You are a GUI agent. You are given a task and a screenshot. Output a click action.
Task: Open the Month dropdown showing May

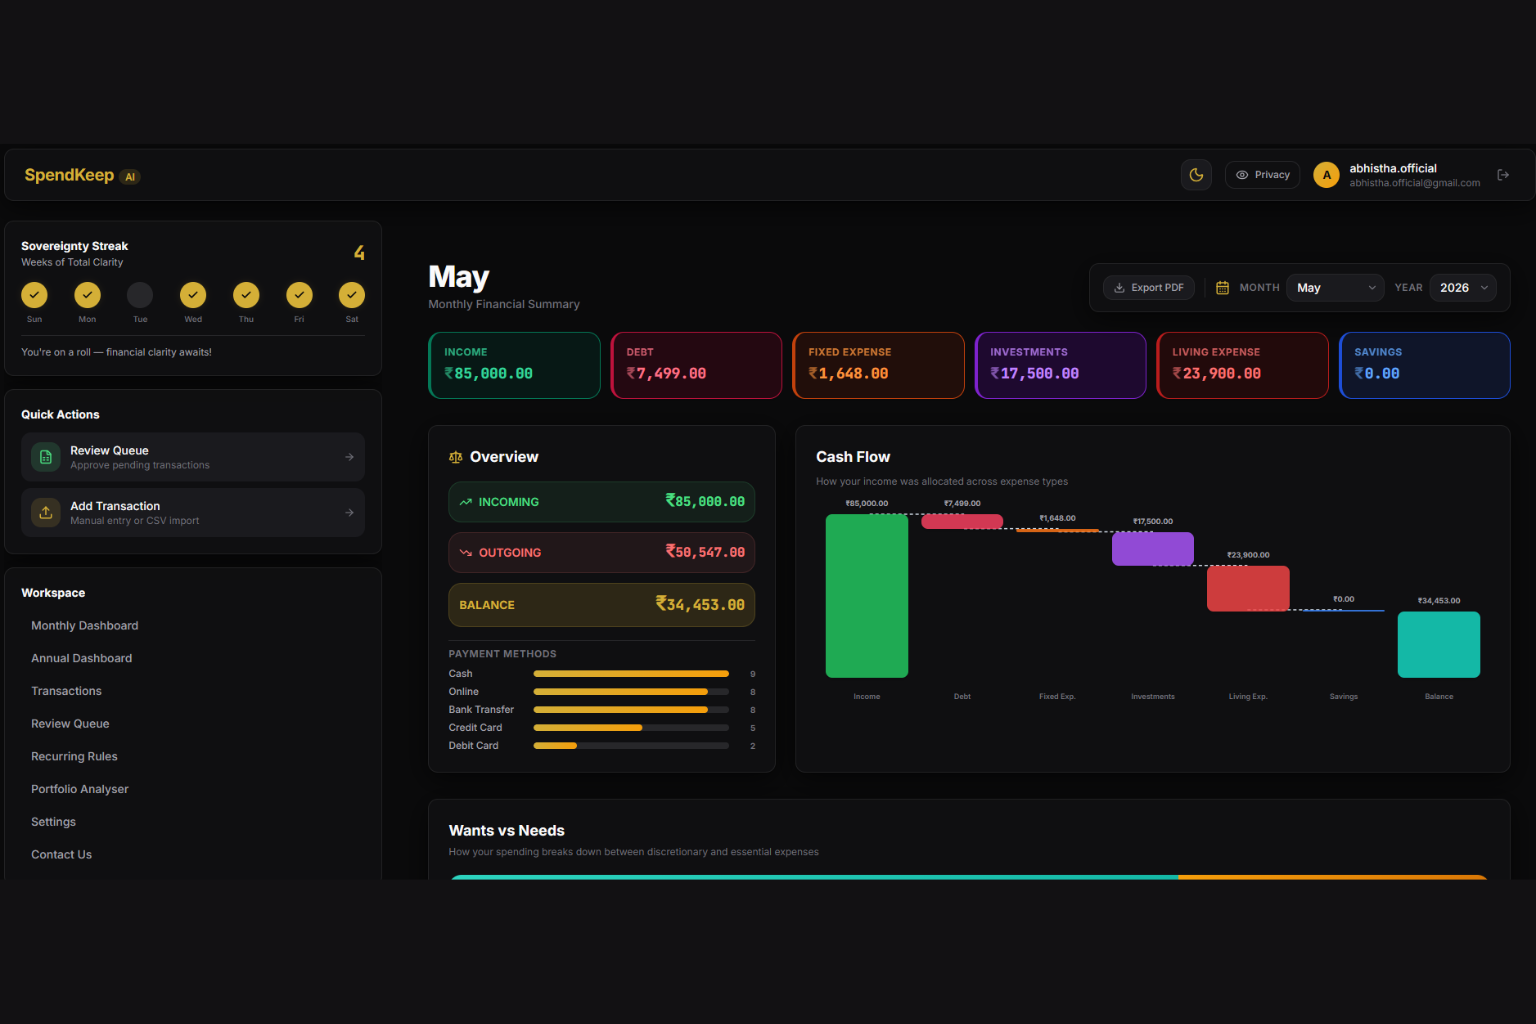tap(1335, 288)
